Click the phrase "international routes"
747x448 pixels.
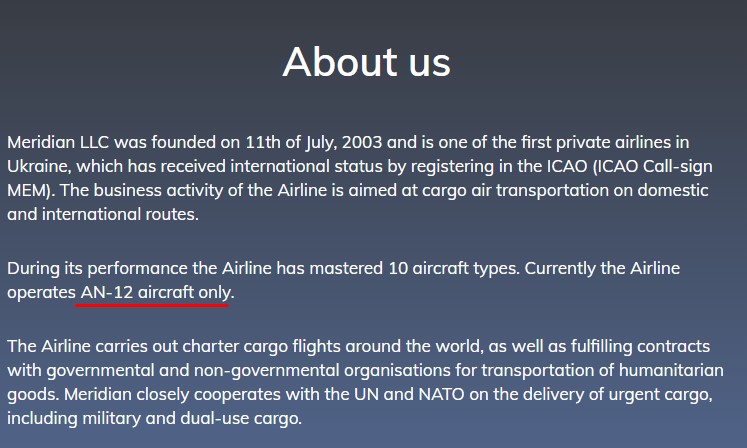tap(116, 214)
